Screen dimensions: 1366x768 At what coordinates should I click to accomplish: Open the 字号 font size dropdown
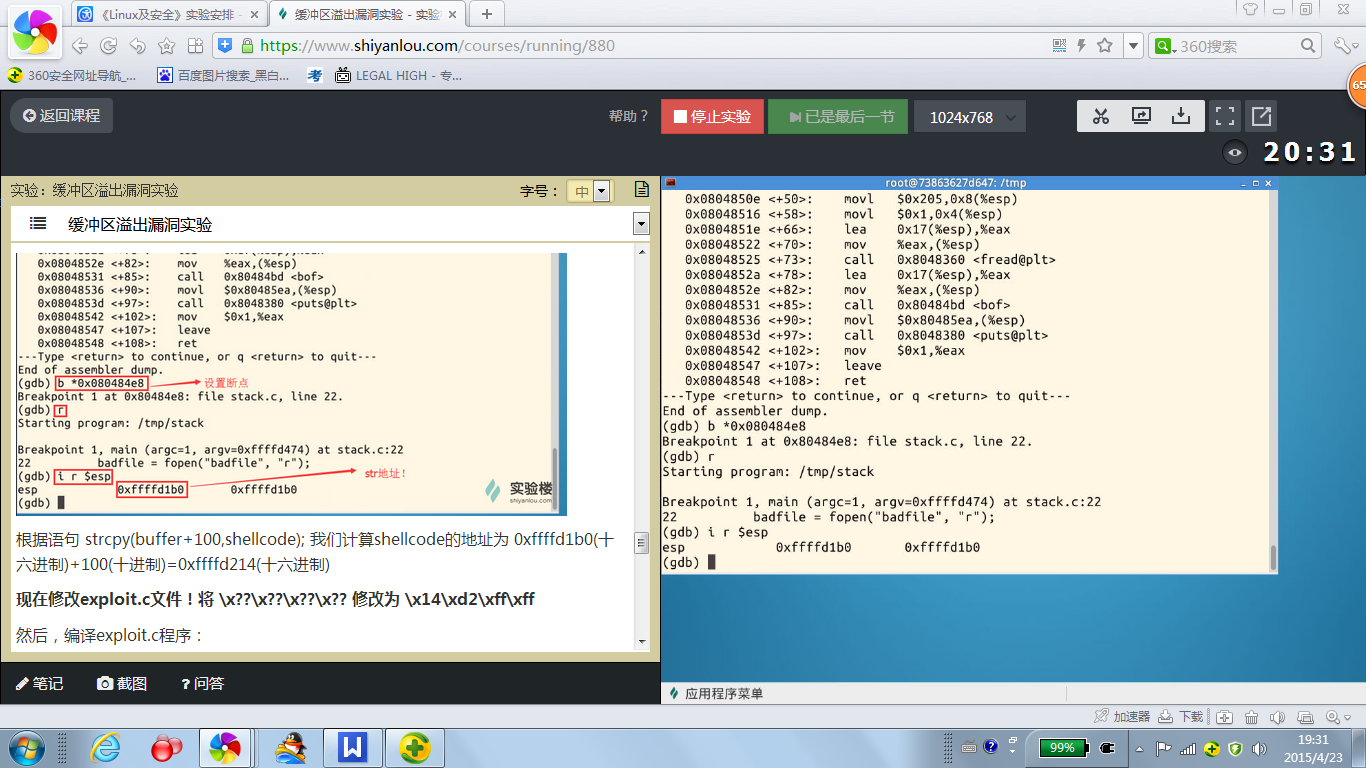[x=589, y=191]
